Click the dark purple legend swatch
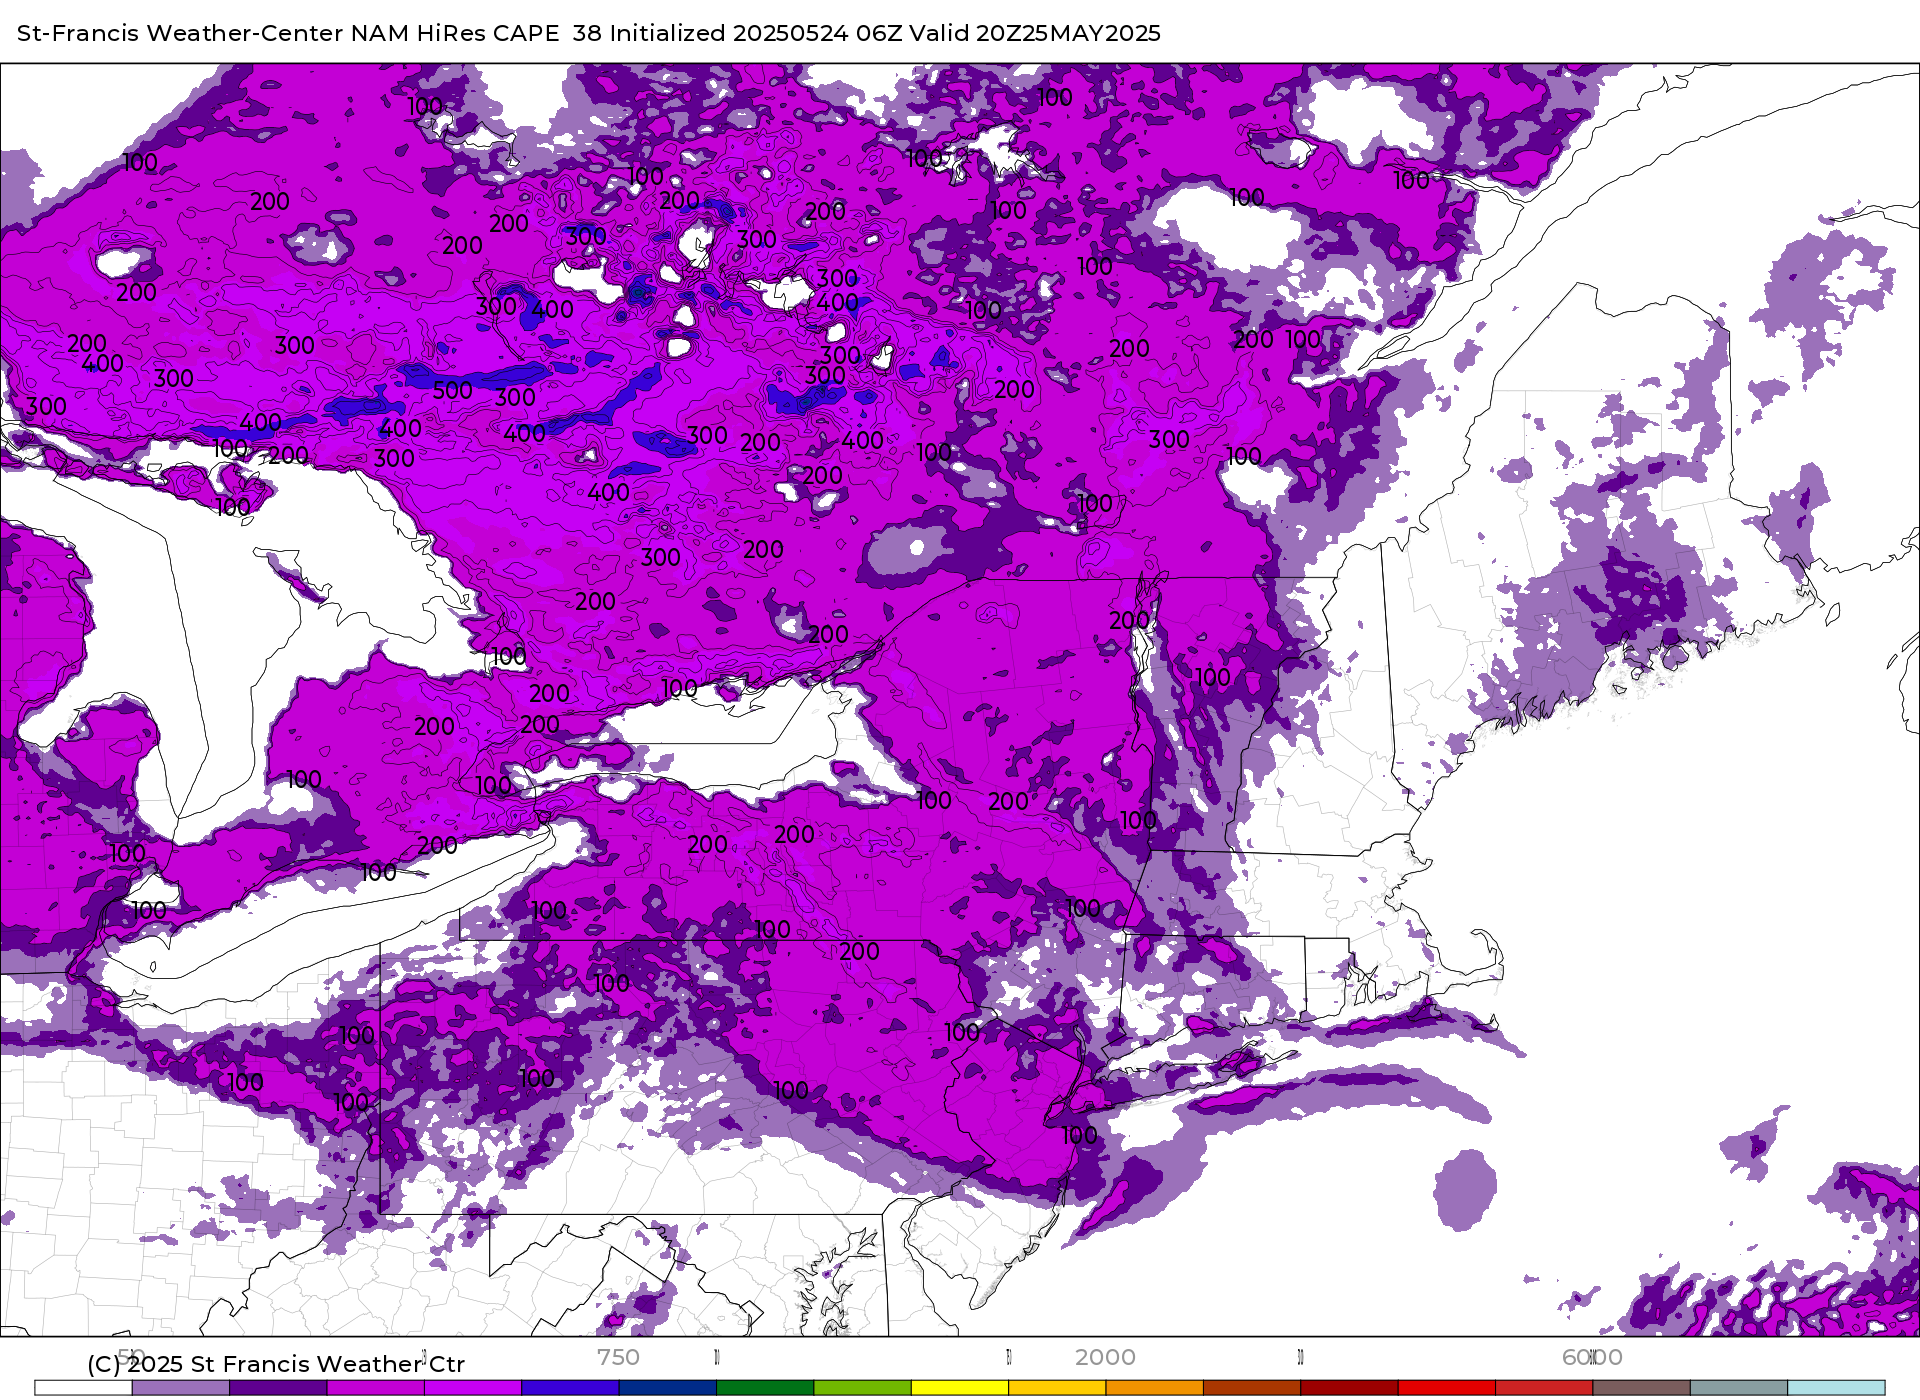 (x=278, y=1388)
